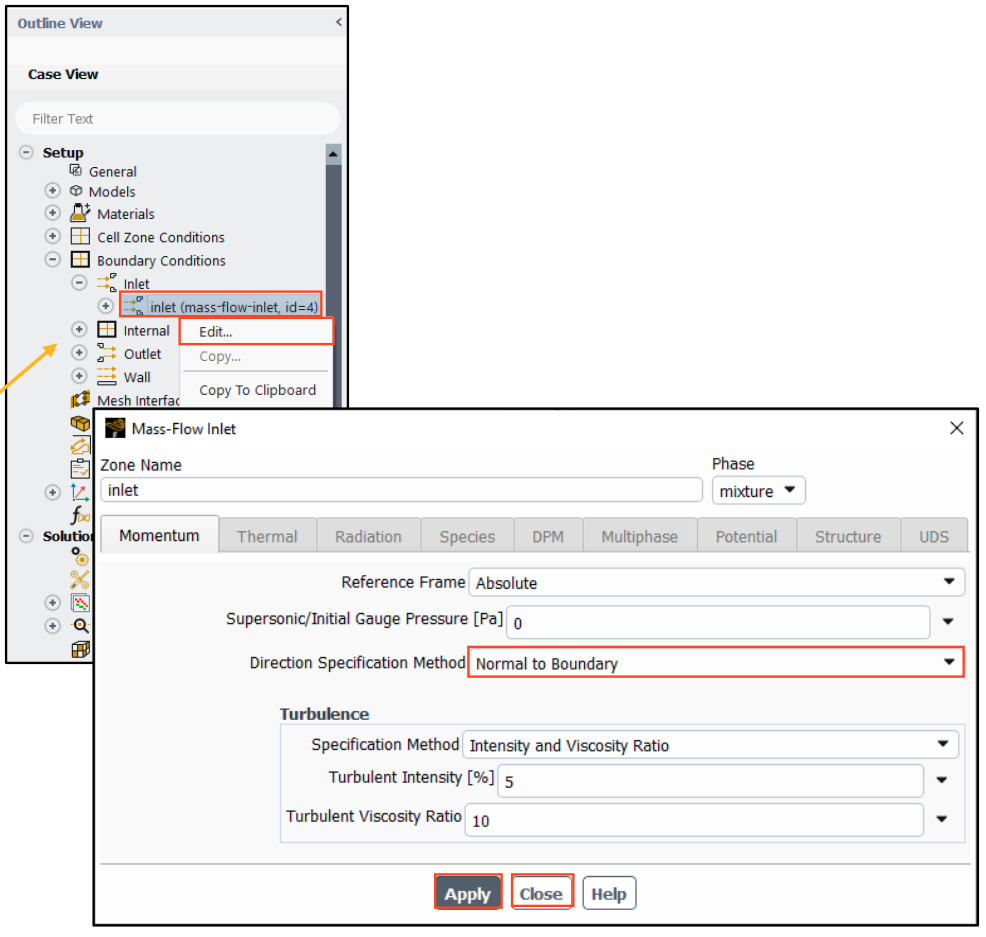Expand the inlet mass-flow-inlet node

pos(105,306)
